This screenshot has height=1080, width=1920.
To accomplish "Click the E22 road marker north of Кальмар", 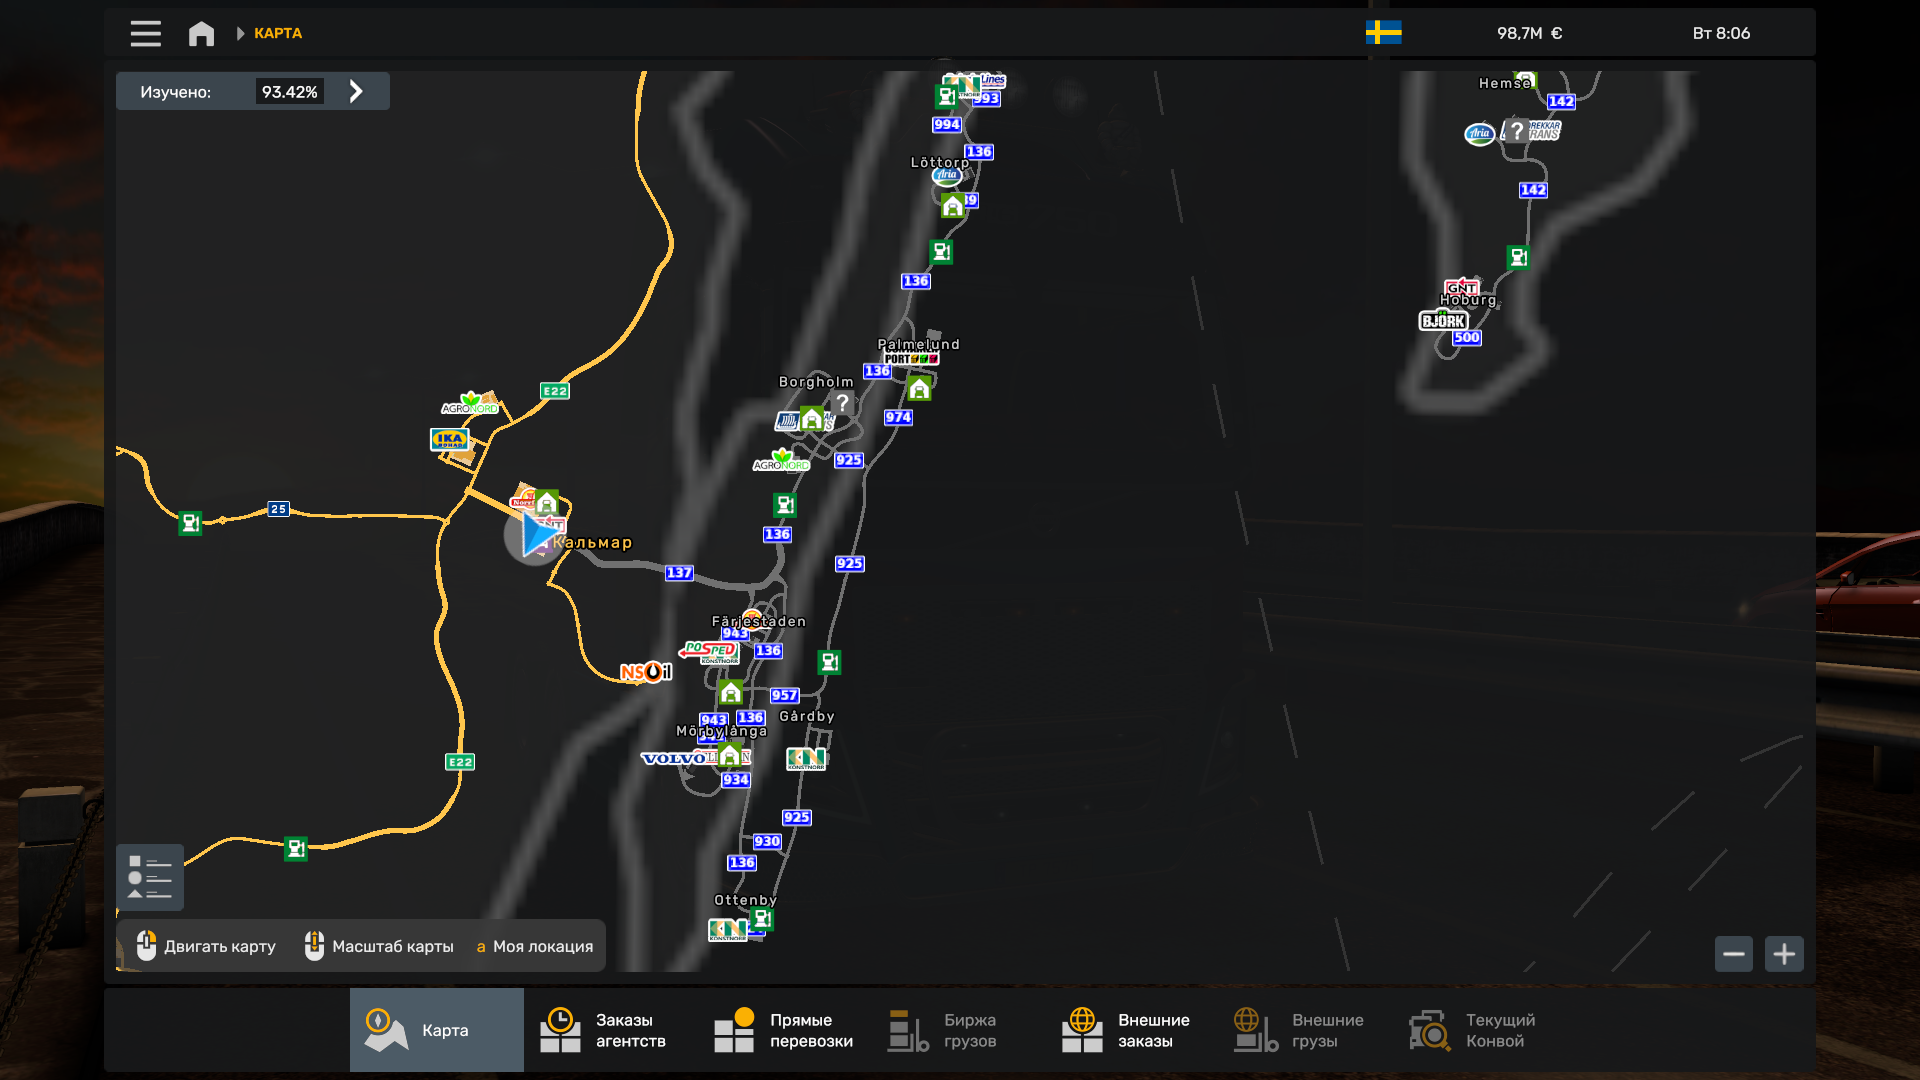I will tap(555, 391).
